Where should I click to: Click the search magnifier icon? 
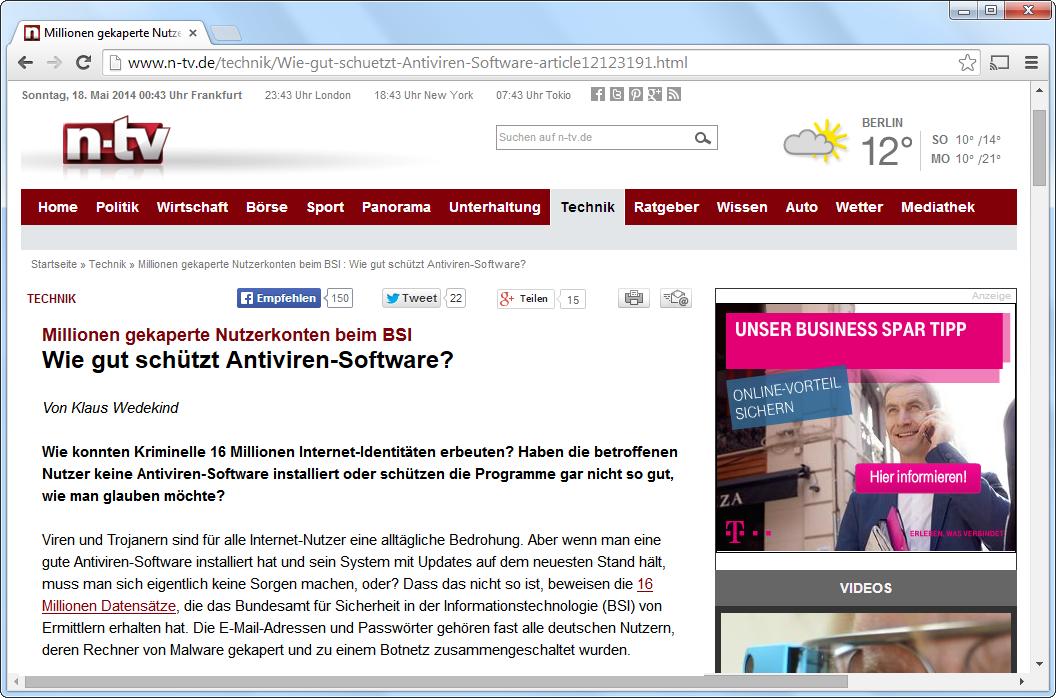coord(703,138)
